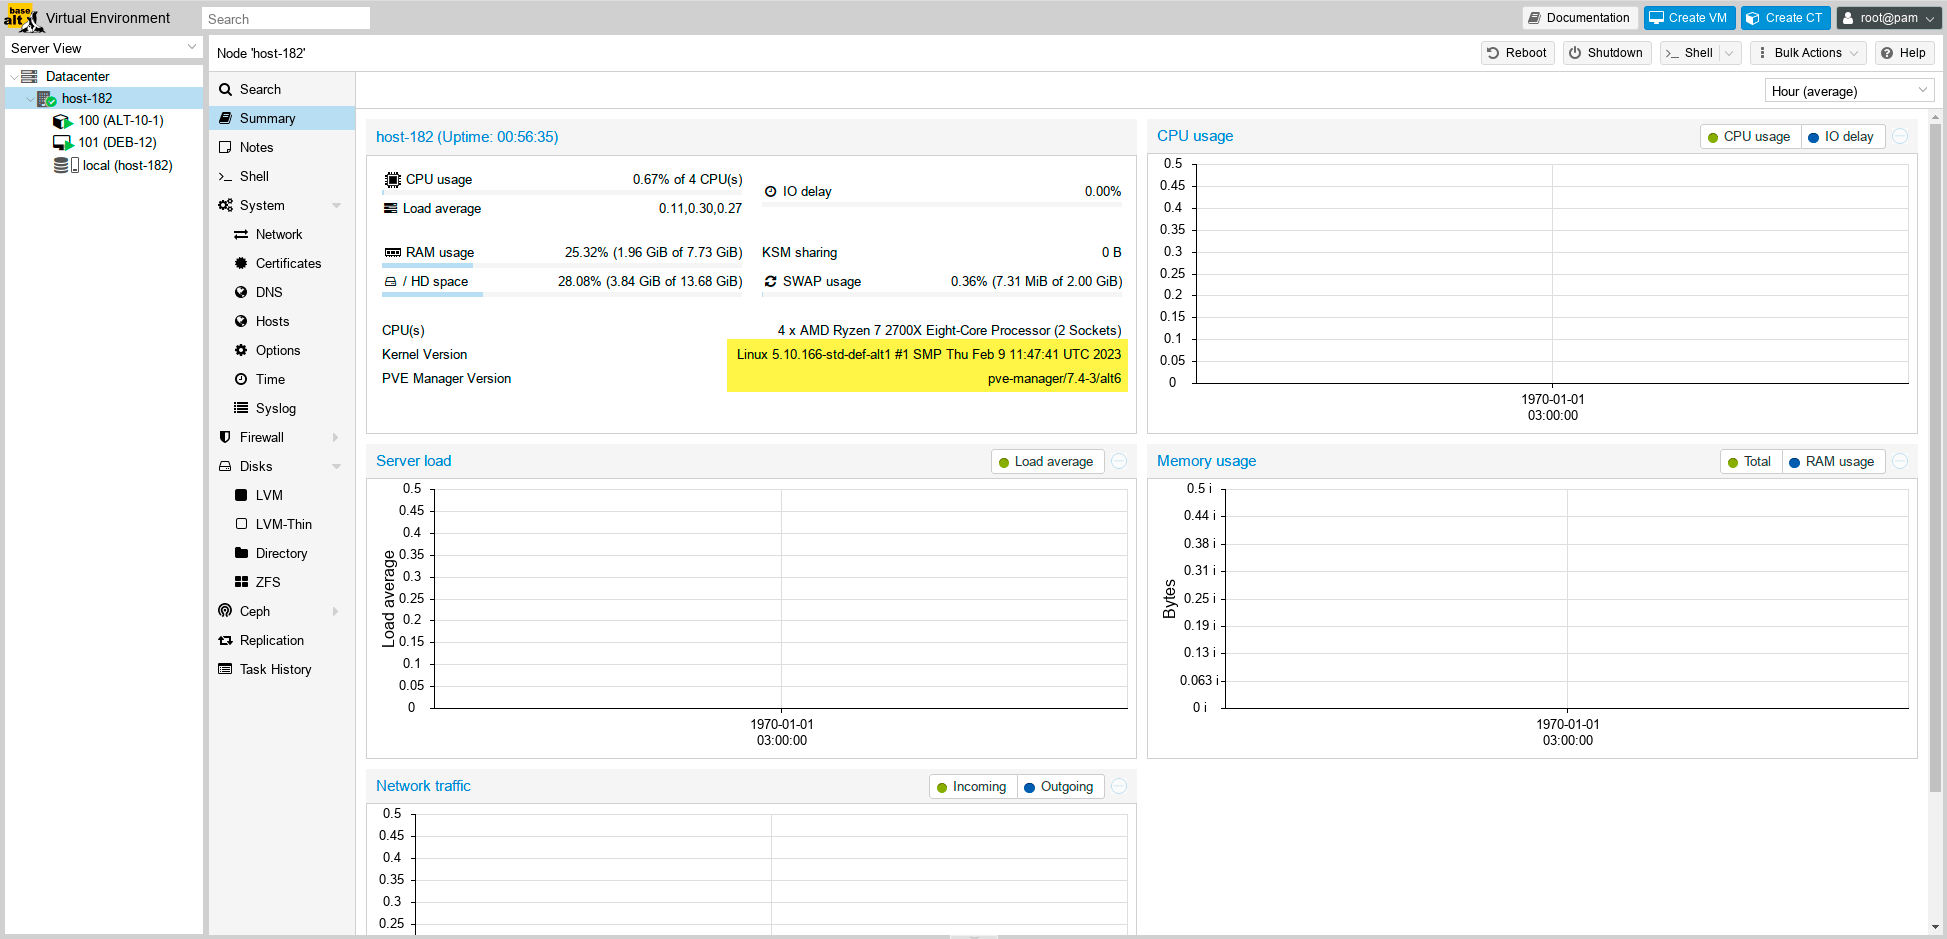Open Replication settings

(272, 640)
